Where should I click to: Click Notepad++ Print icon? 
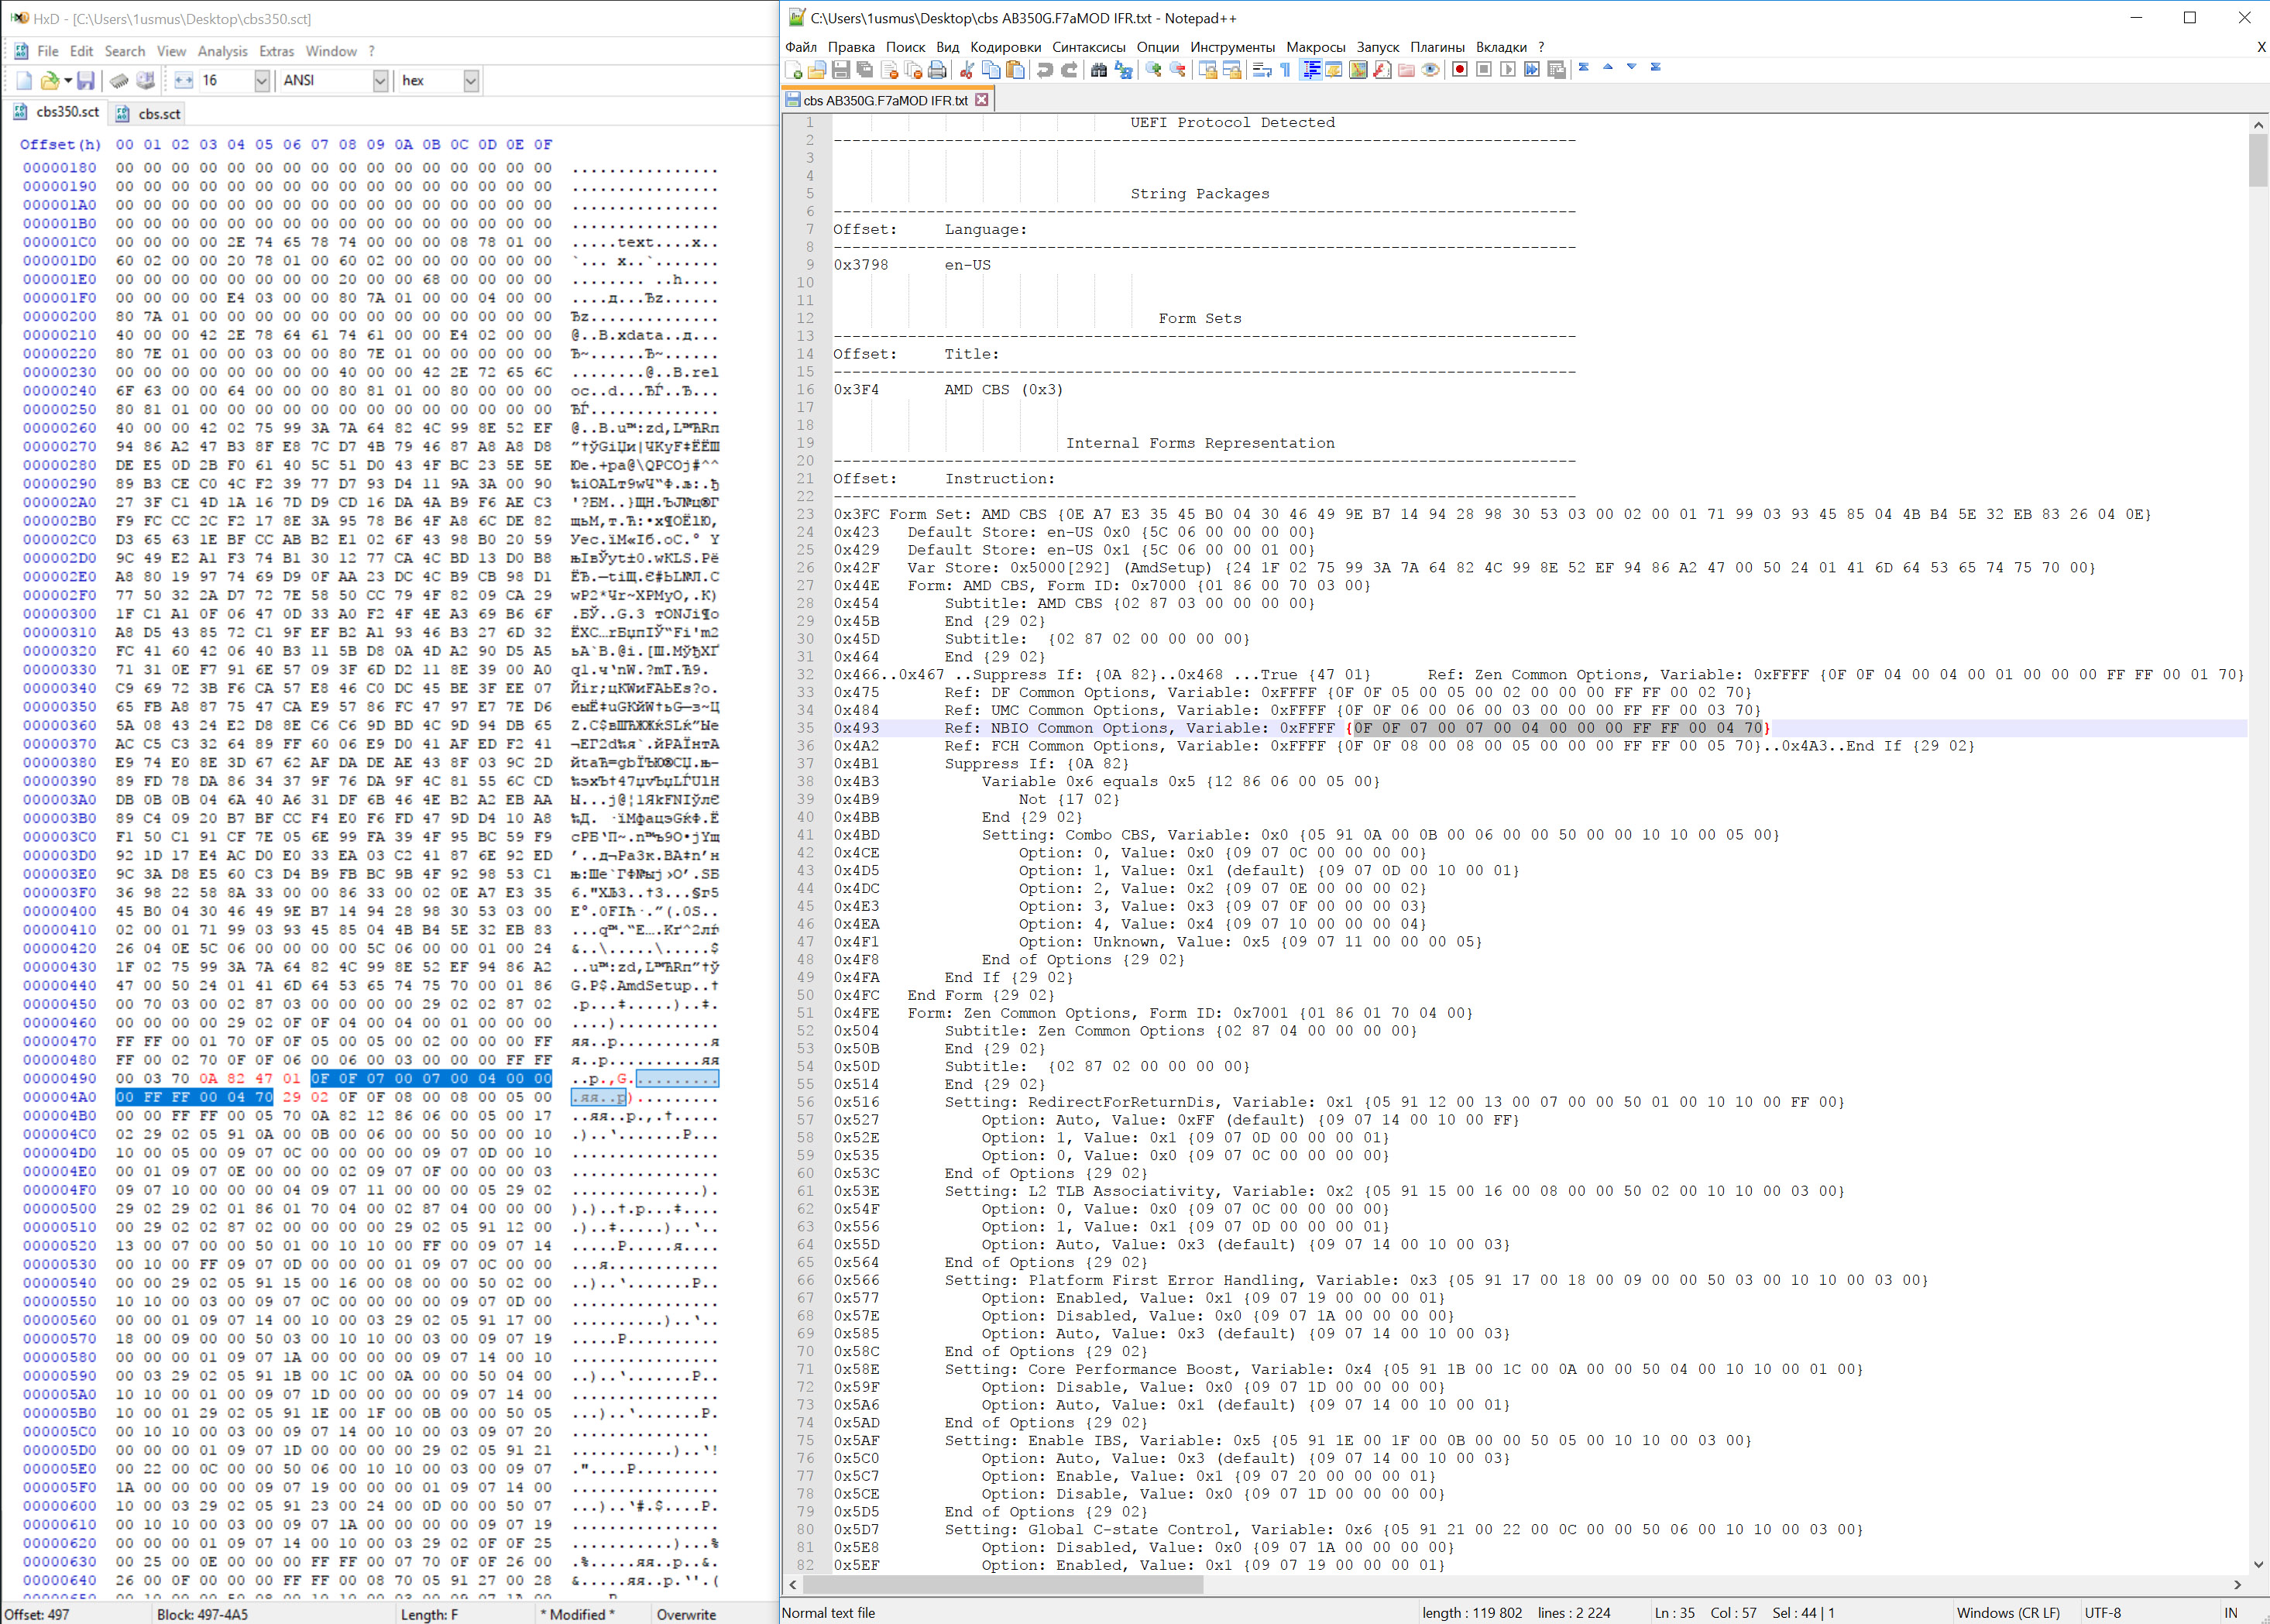pos(937,69)
